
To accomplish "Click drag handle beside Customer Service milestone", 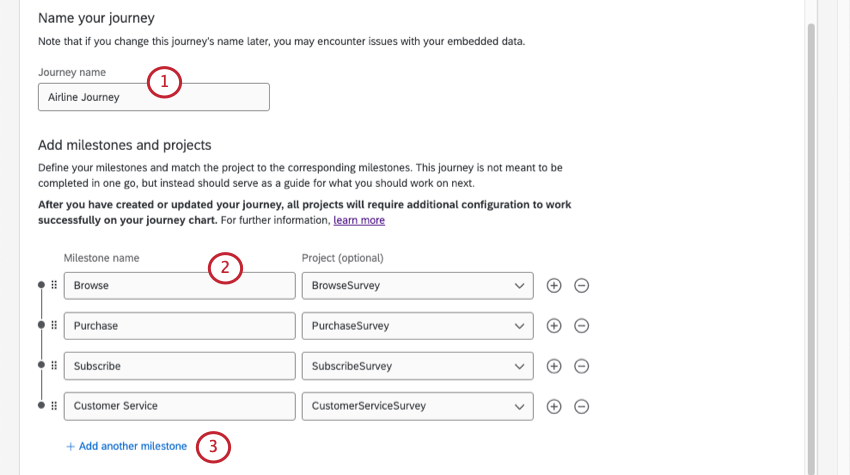I will tap(54, 406).
